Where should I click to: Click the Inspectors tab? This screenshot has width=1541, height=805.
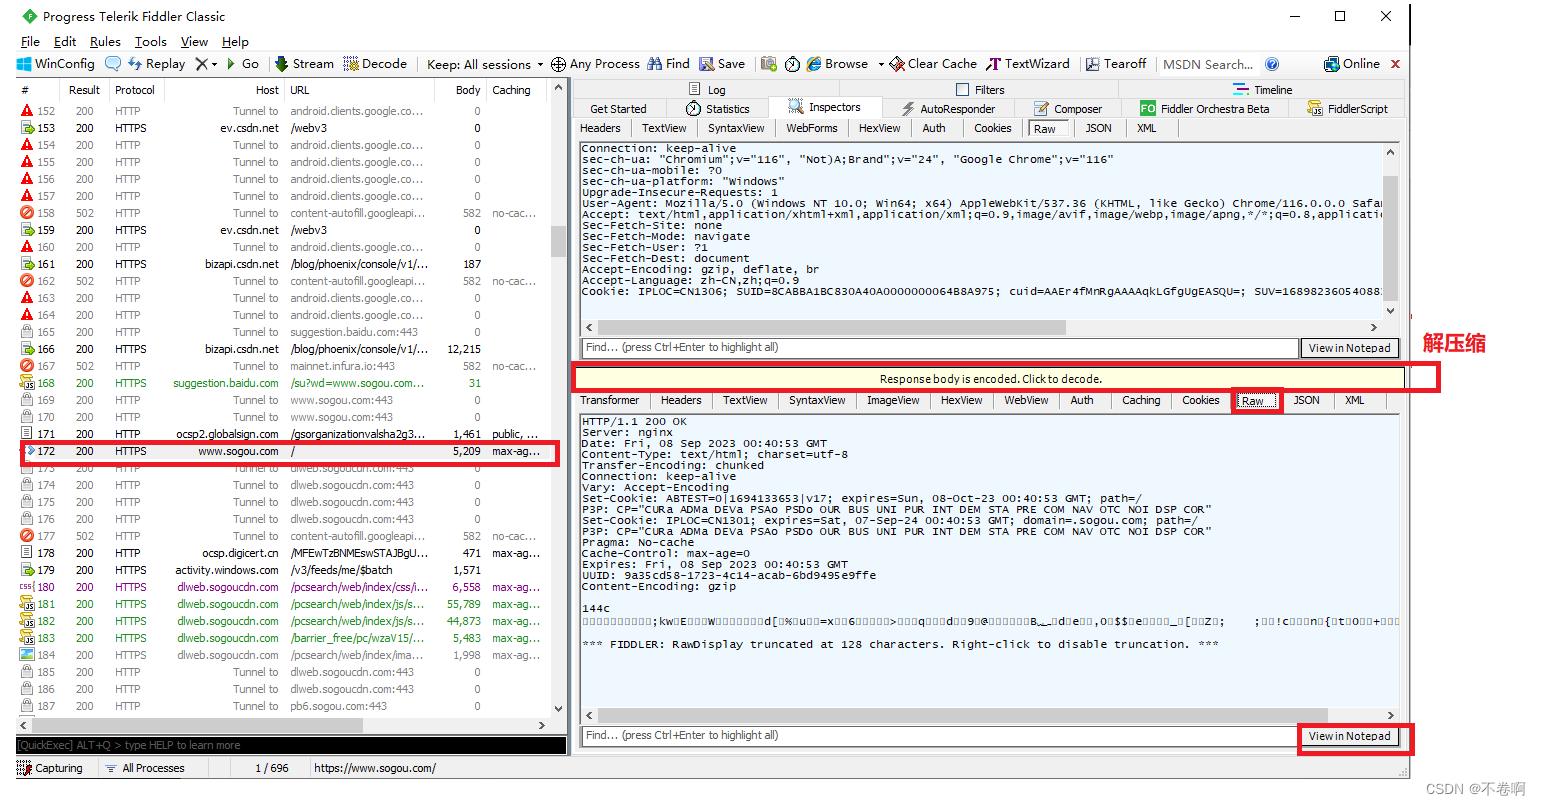click(825, 107)
